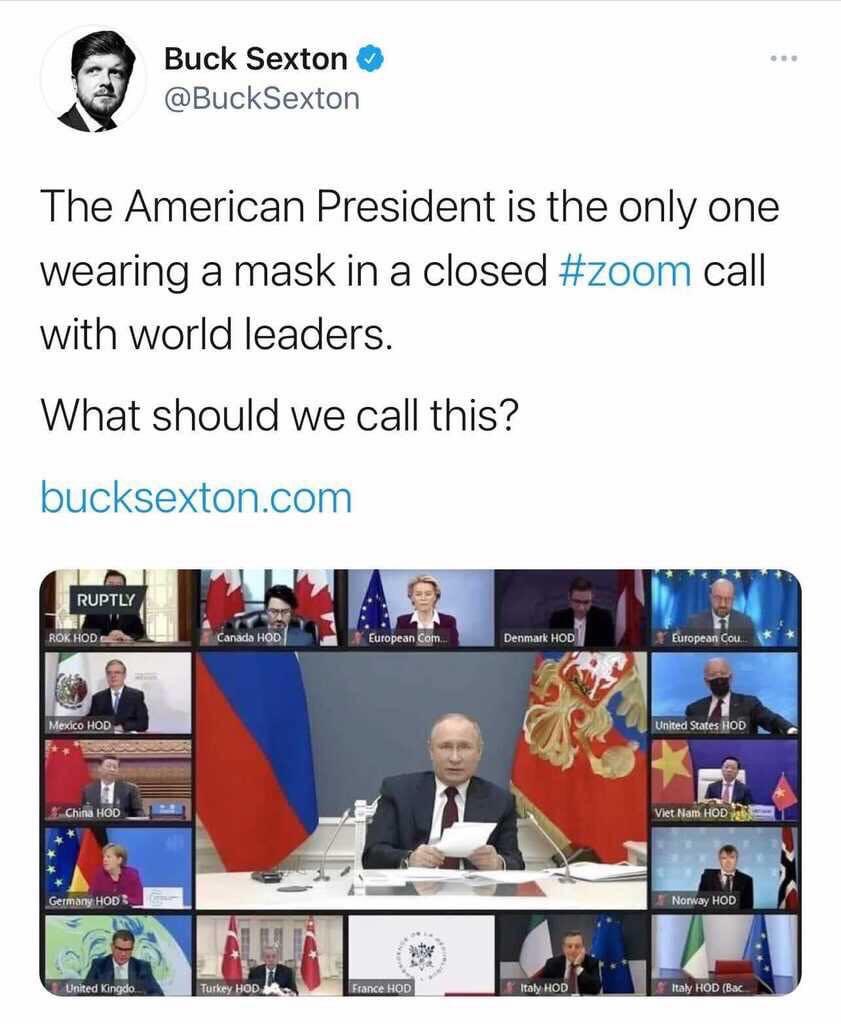Select the United States HOD video tile
Screen dimensions: 841x1024
click(x=725, y=692)
